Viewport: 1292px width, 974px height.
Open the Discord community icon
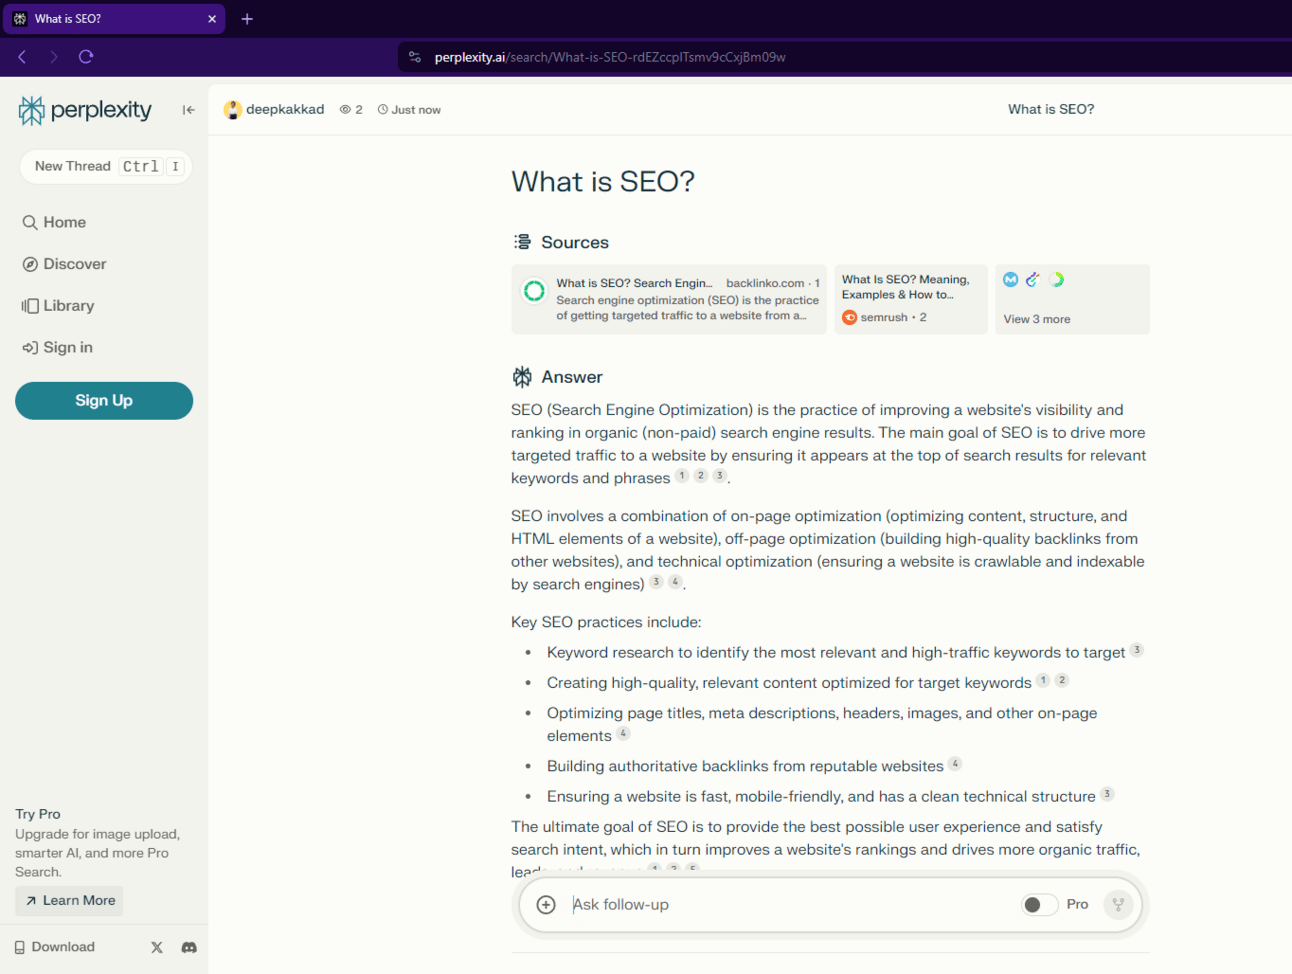click(x=189, y=947)
